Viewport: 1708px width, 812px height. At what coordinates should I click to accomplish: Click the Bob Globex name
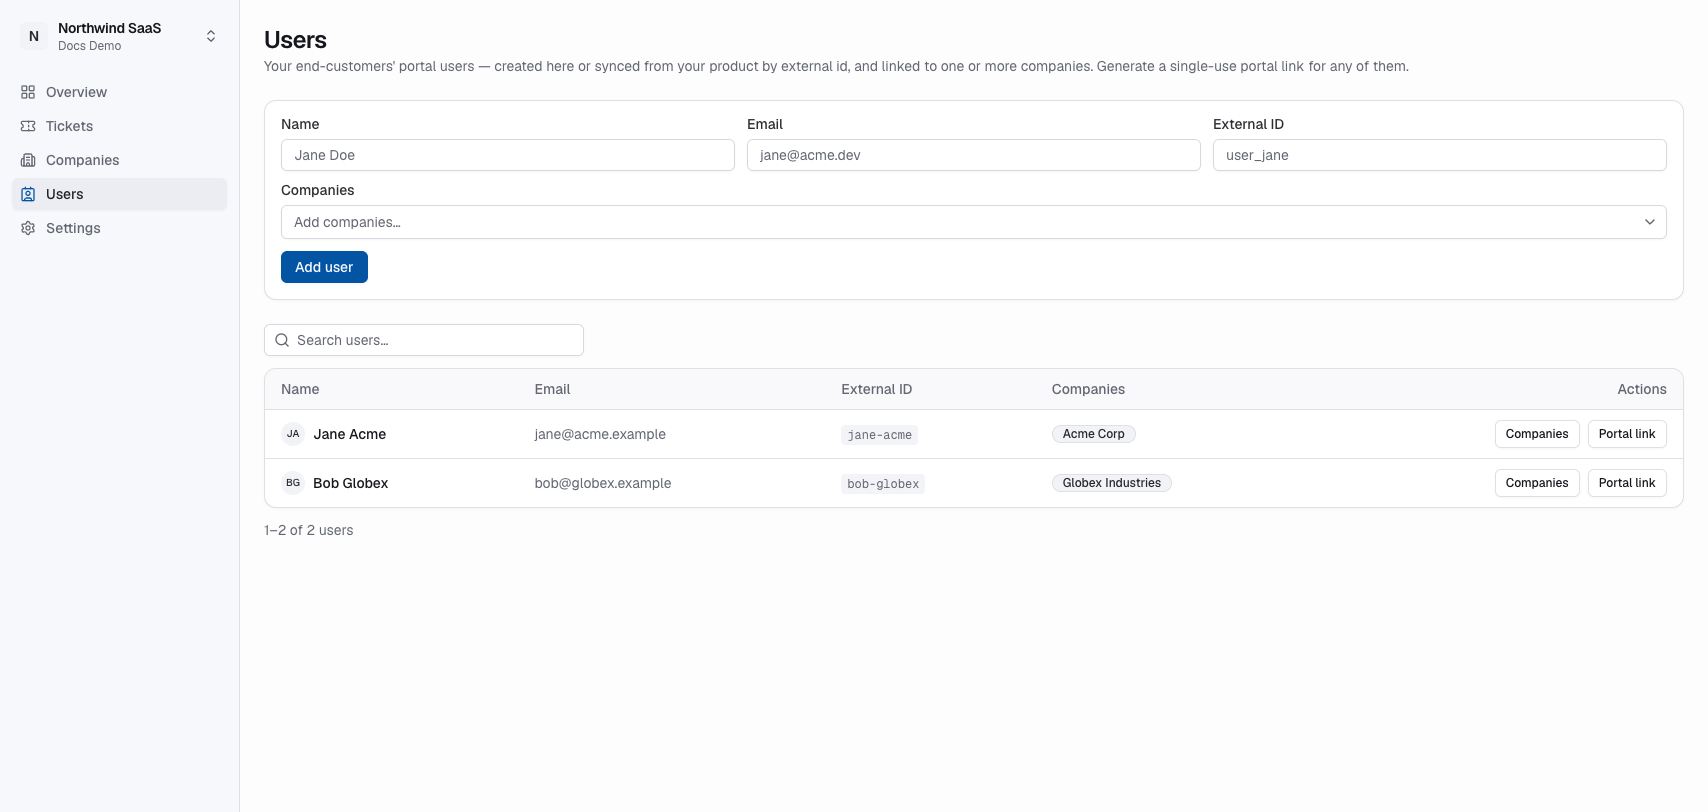(x=351, y=483)
